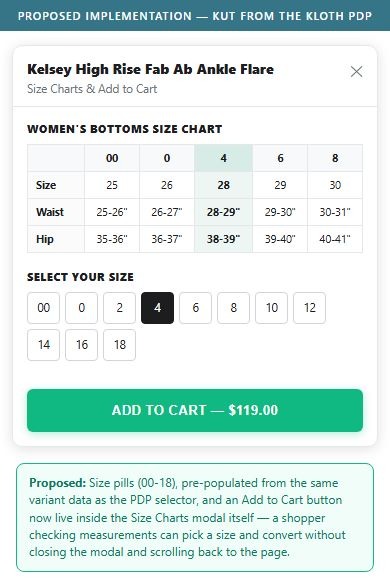
Task: Select size 16 pill
Action: coord(81,345)
